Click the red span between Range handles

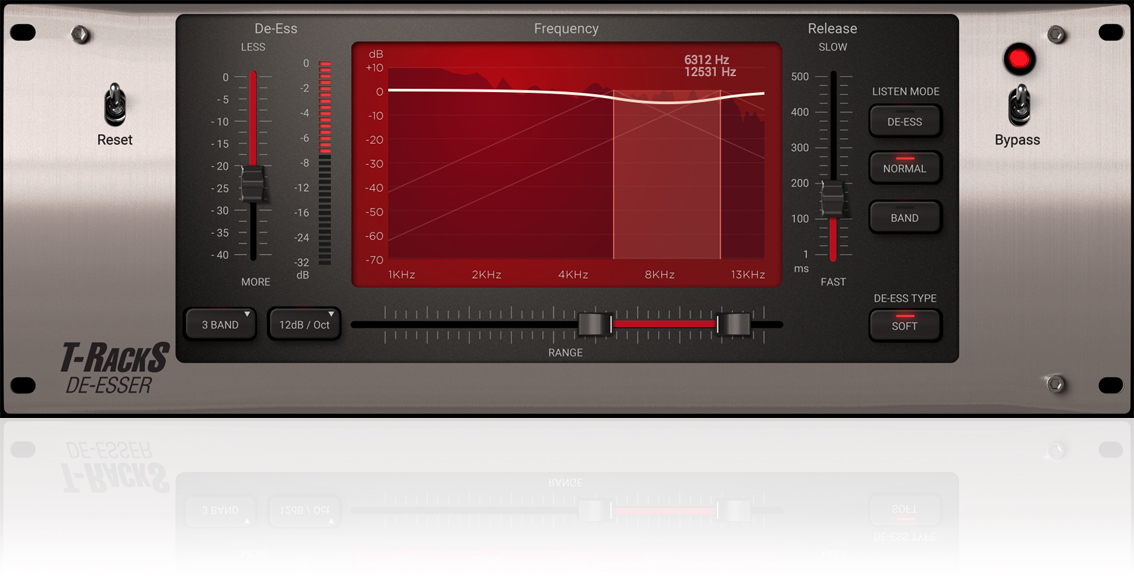pos(664,324)
